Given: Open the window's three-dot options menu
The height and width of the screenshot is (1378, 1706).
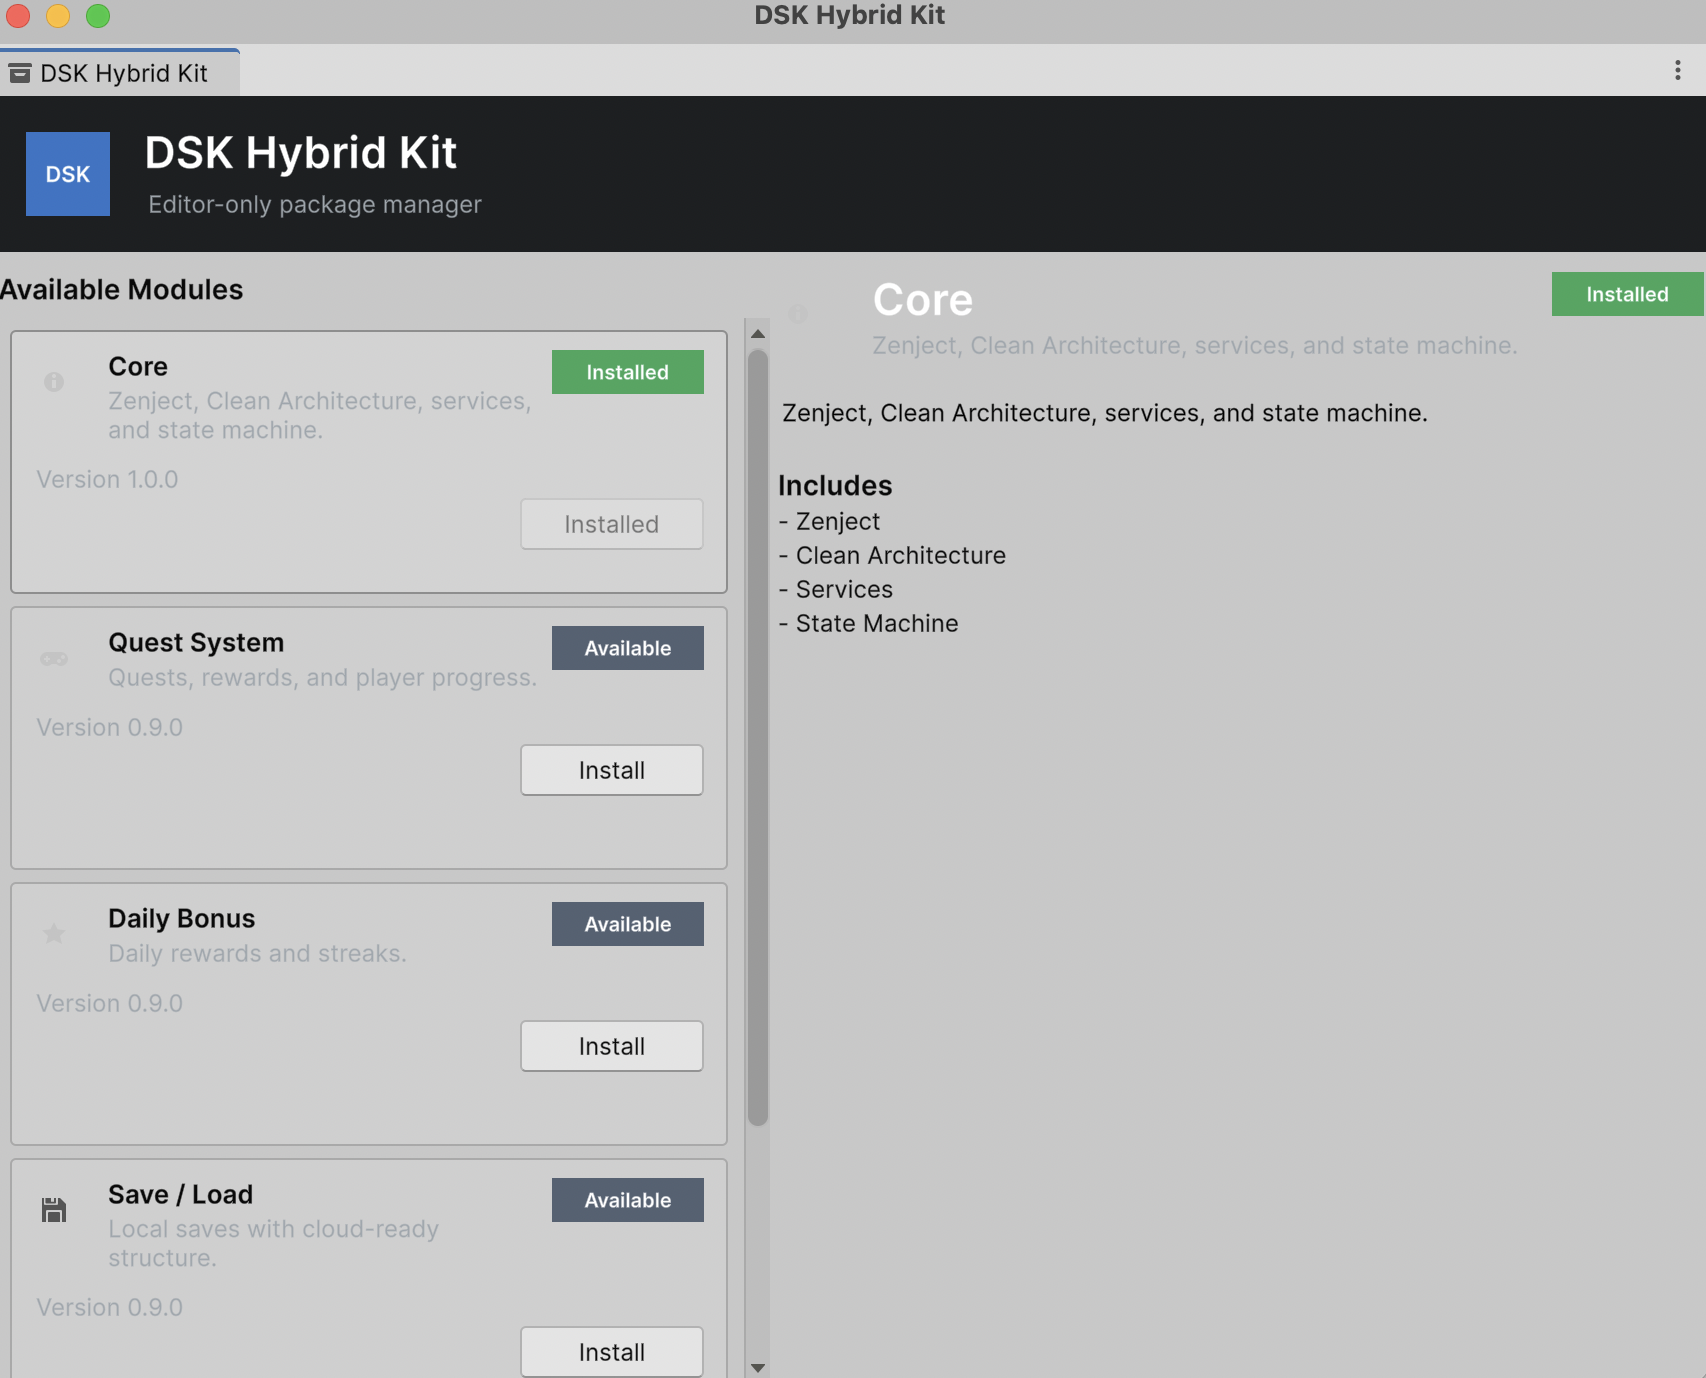Looking at the screenshot, I should point(1677,70).
